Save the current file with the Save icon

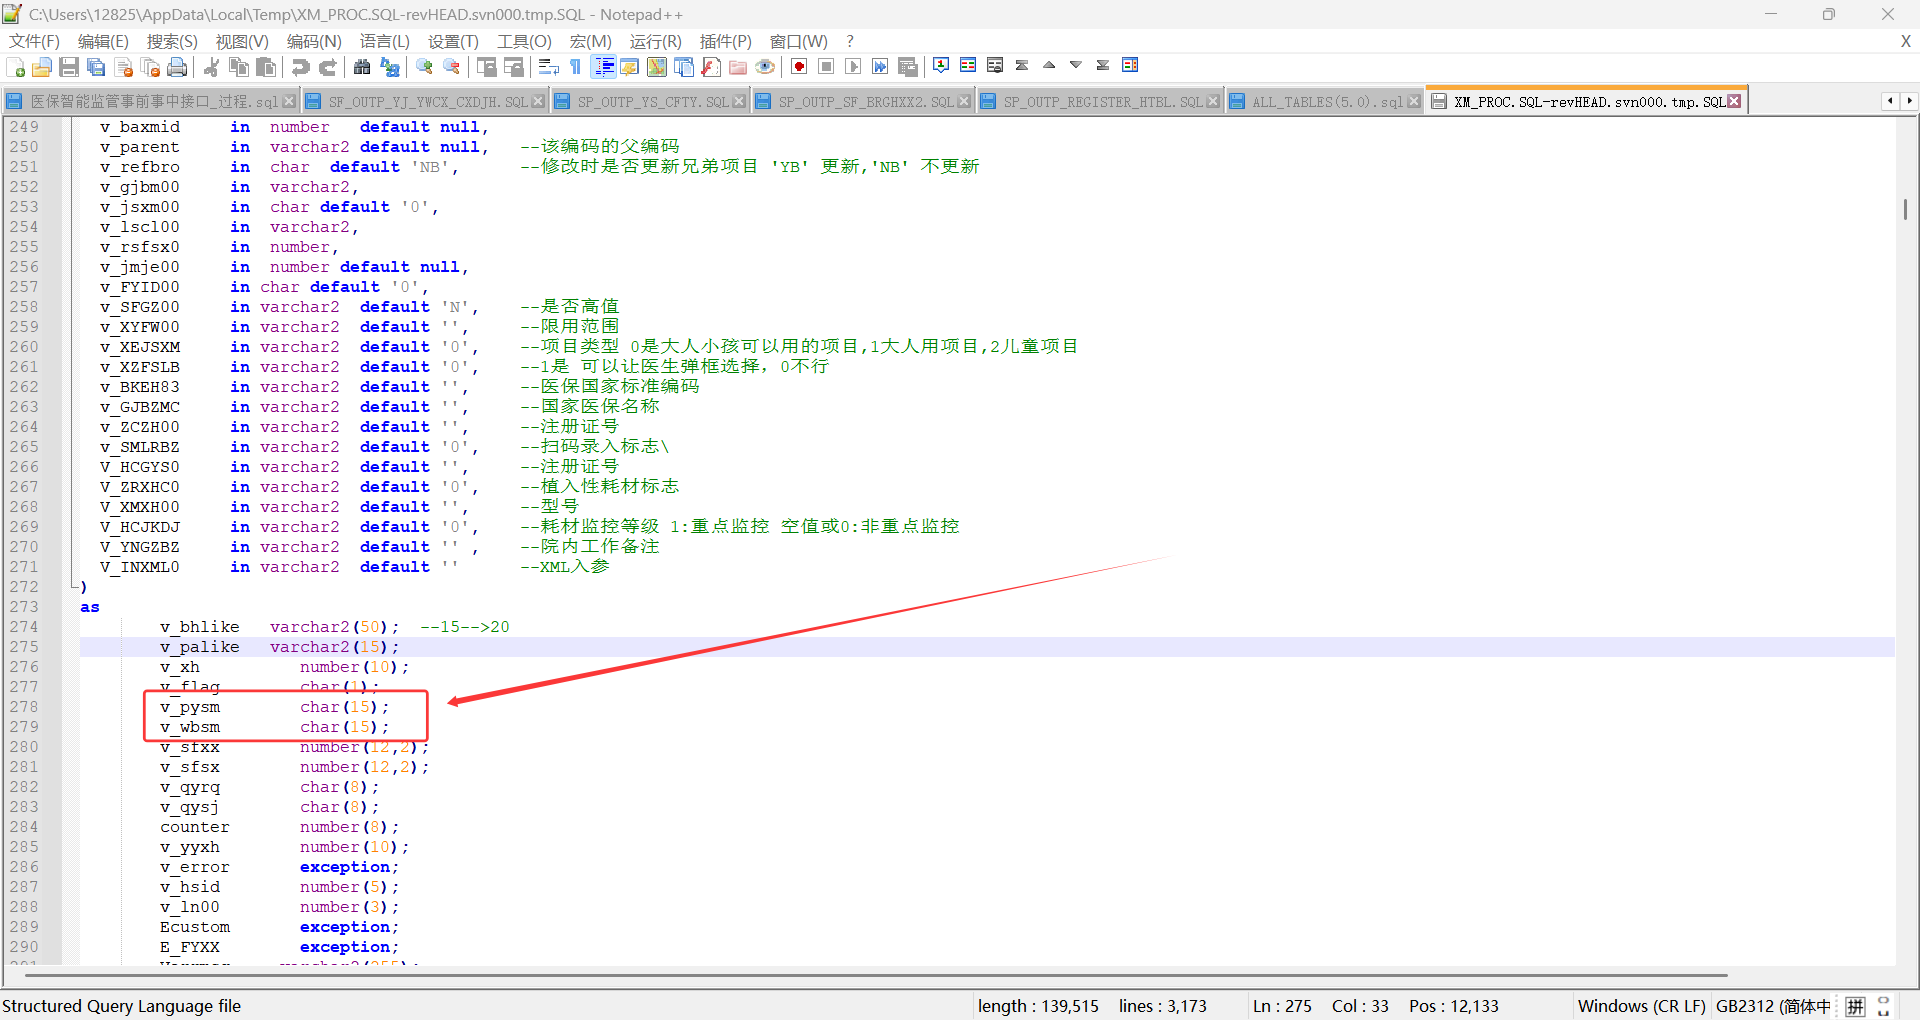click(69, 67)
